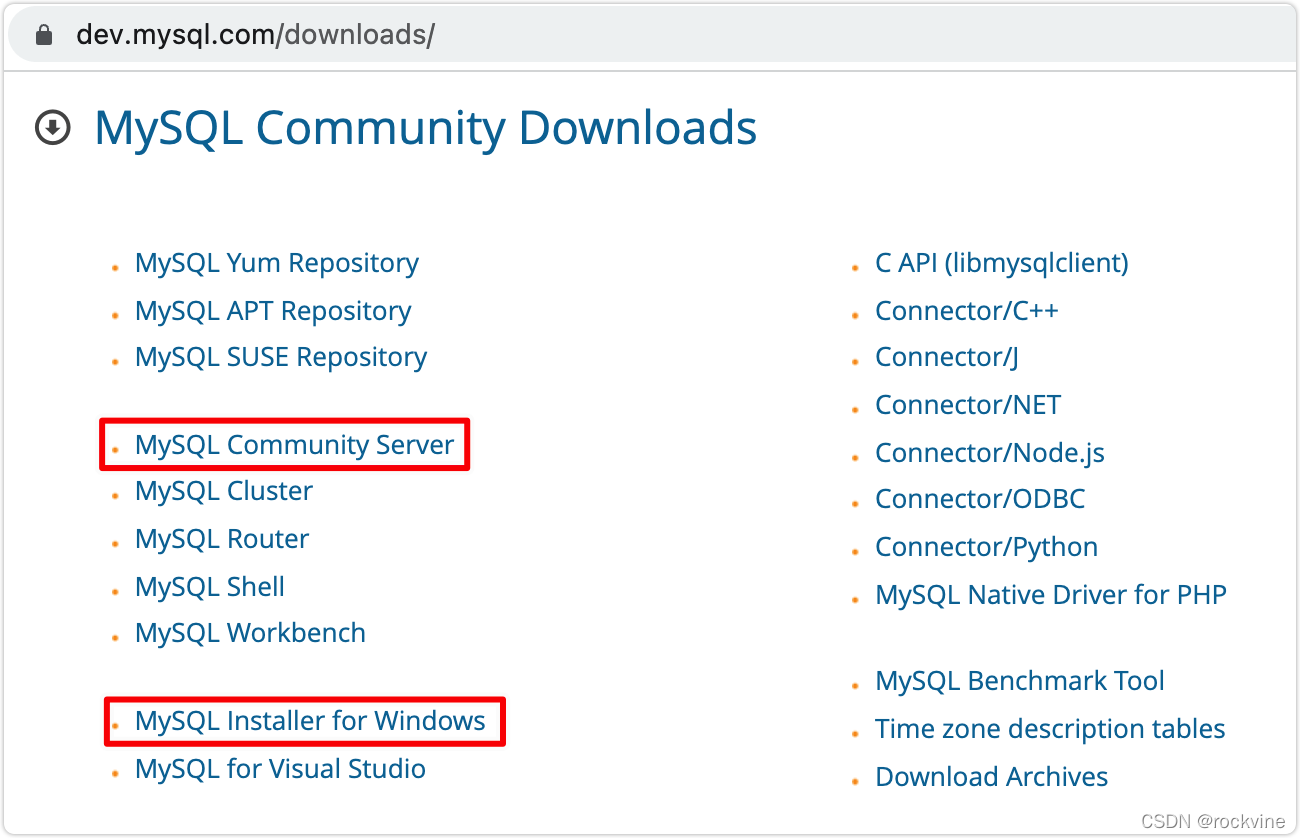The width and height of the screenshot is (1300, 838).
Task: Open Time zone description tables link
Action: click(1050, 729)
